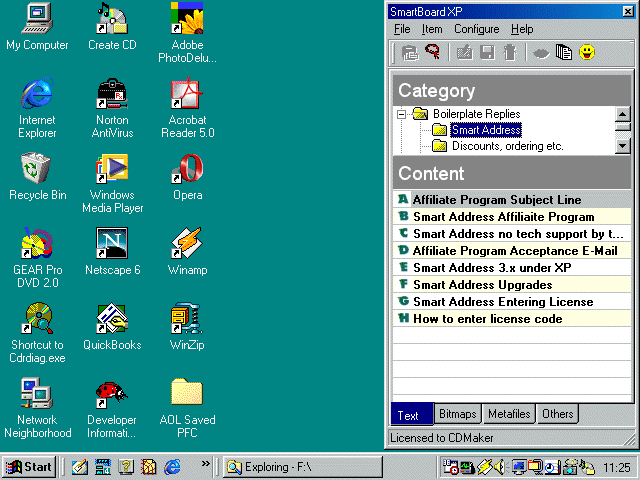Click the scheduler calendar tray icon

tap(450, 467)
